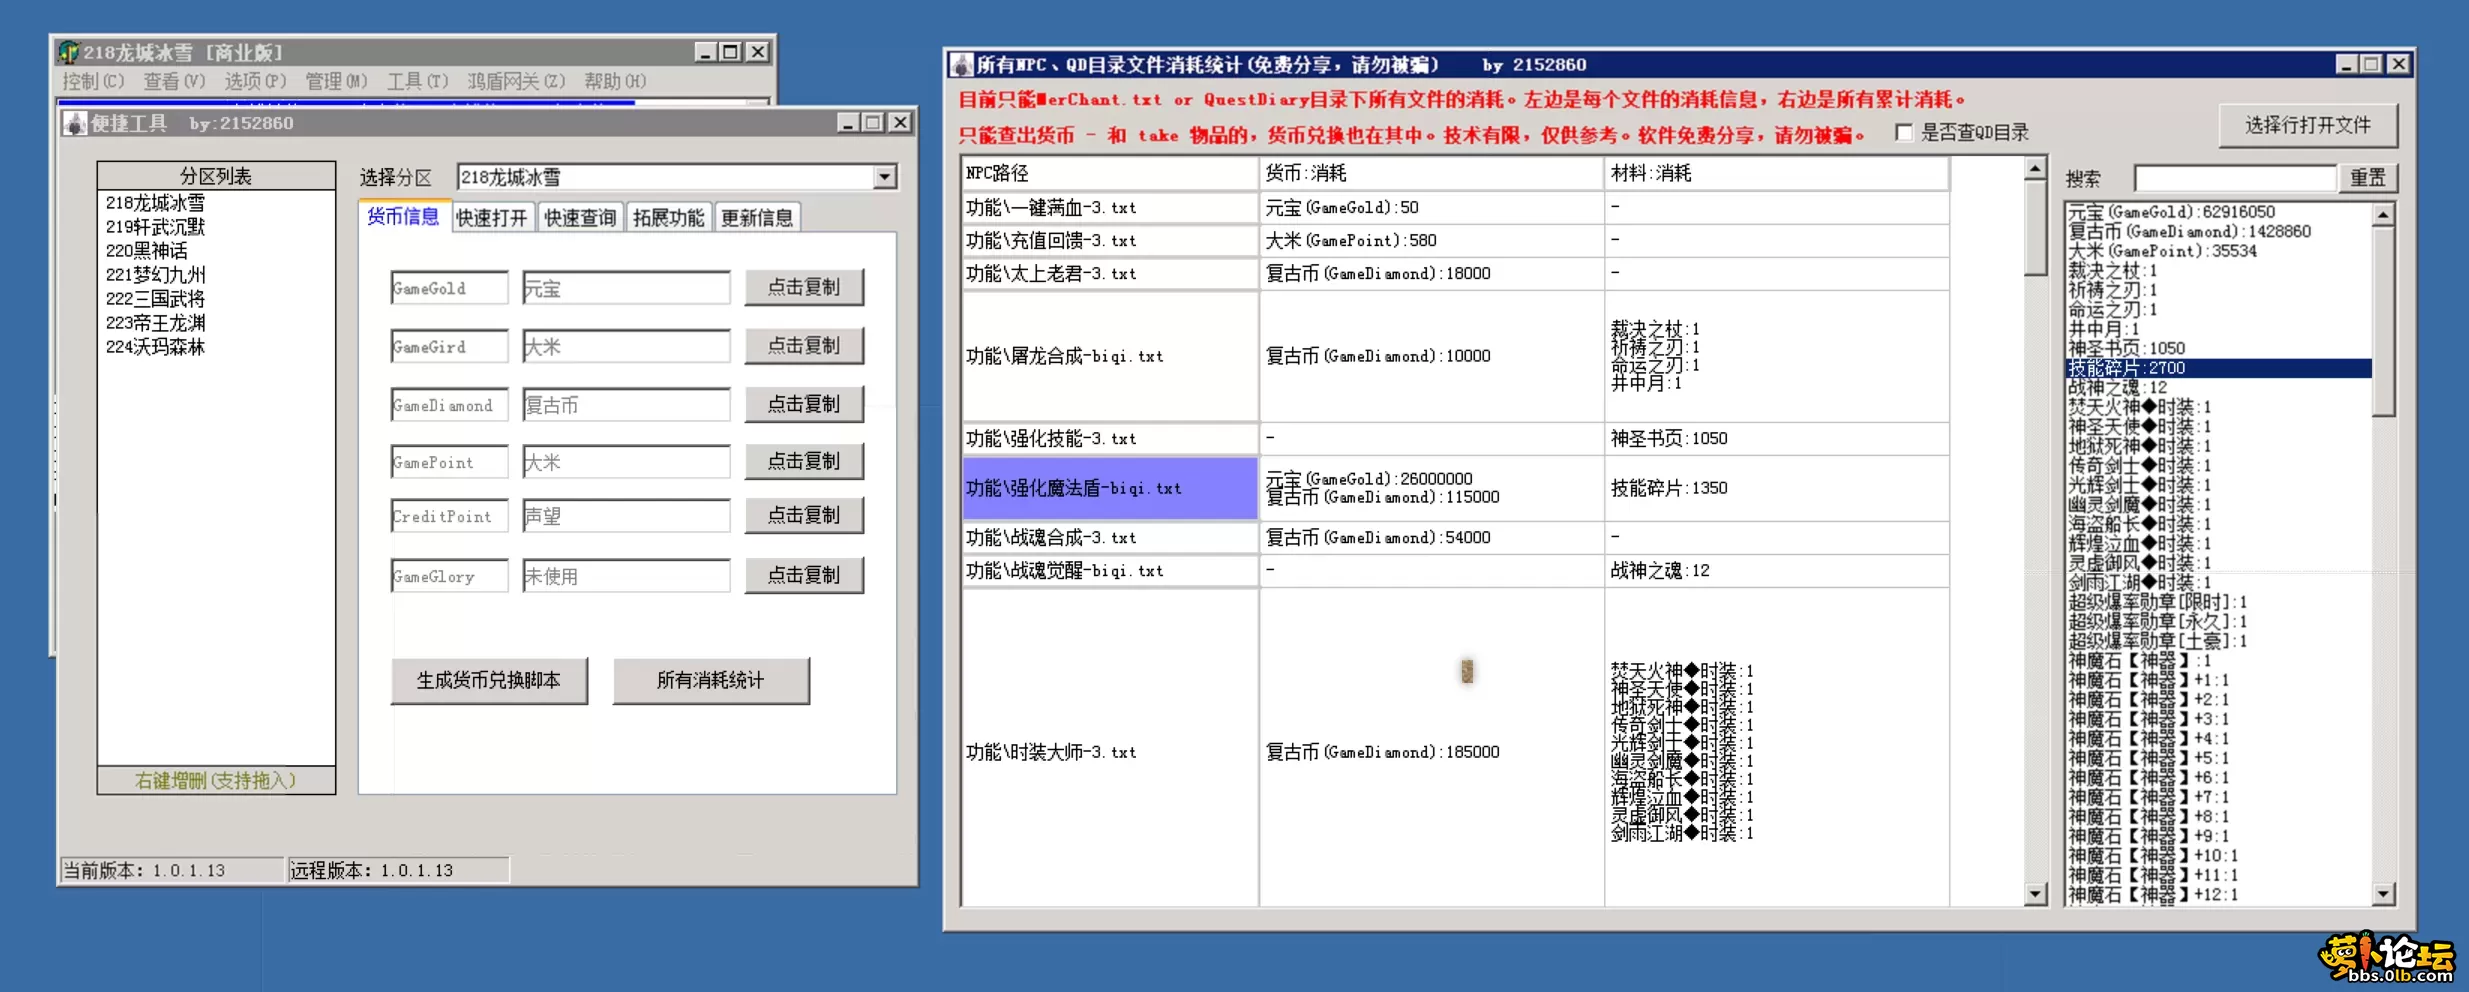
Task: Open the 鸿盾网关(Z) menu
Action: [516, 81]
